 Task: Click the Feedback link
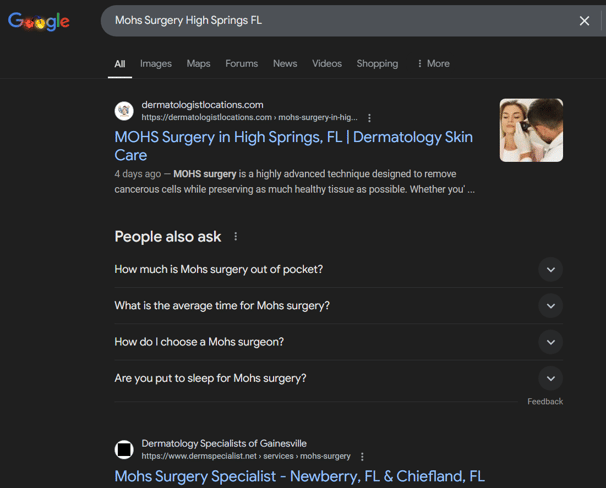tap(545, 402)
